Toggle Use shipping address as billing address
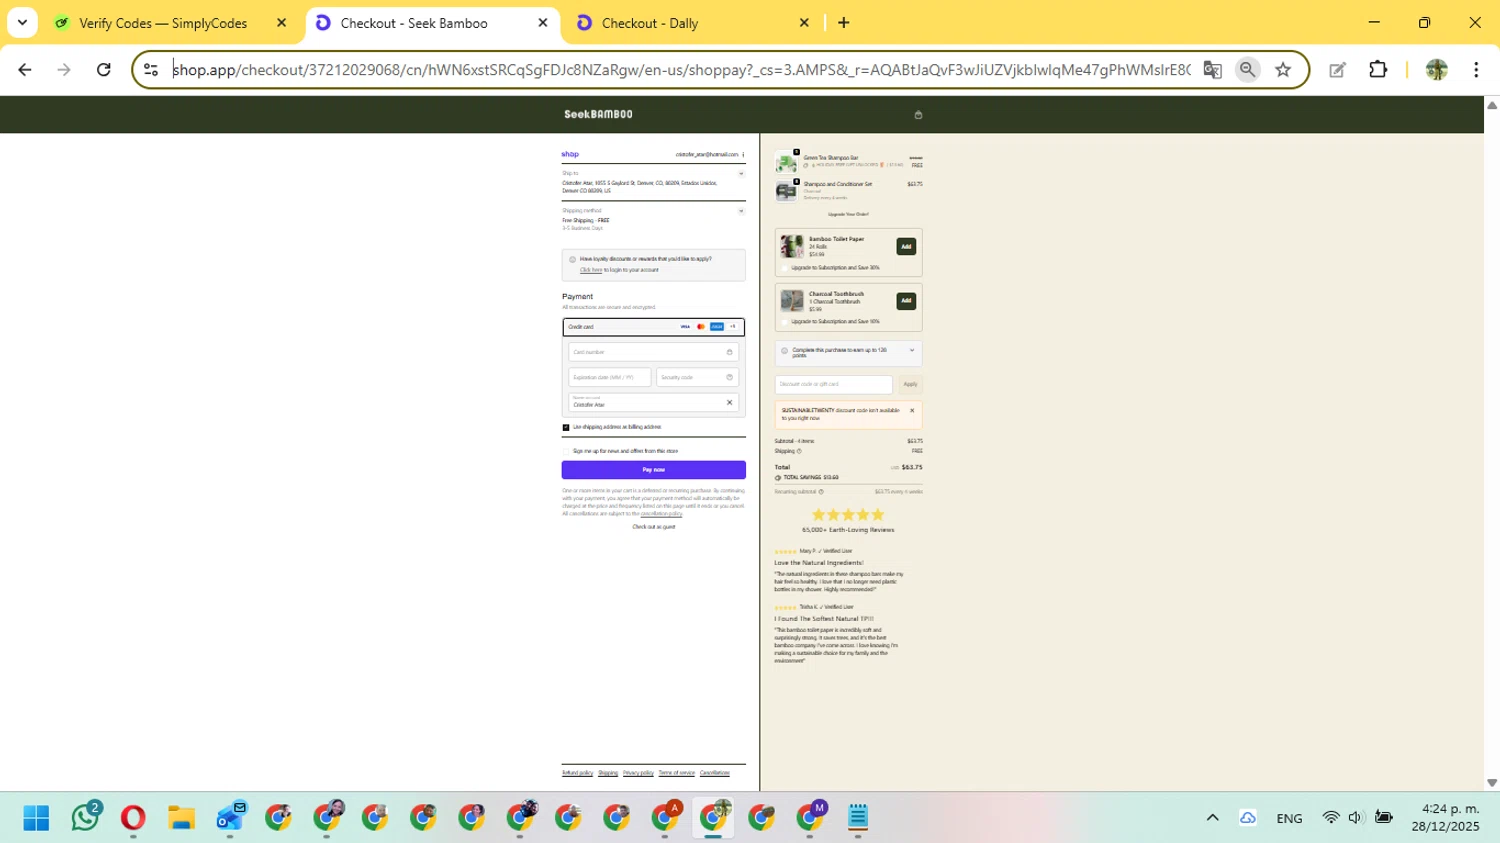 pyautogui.click(x=566, y=427)
